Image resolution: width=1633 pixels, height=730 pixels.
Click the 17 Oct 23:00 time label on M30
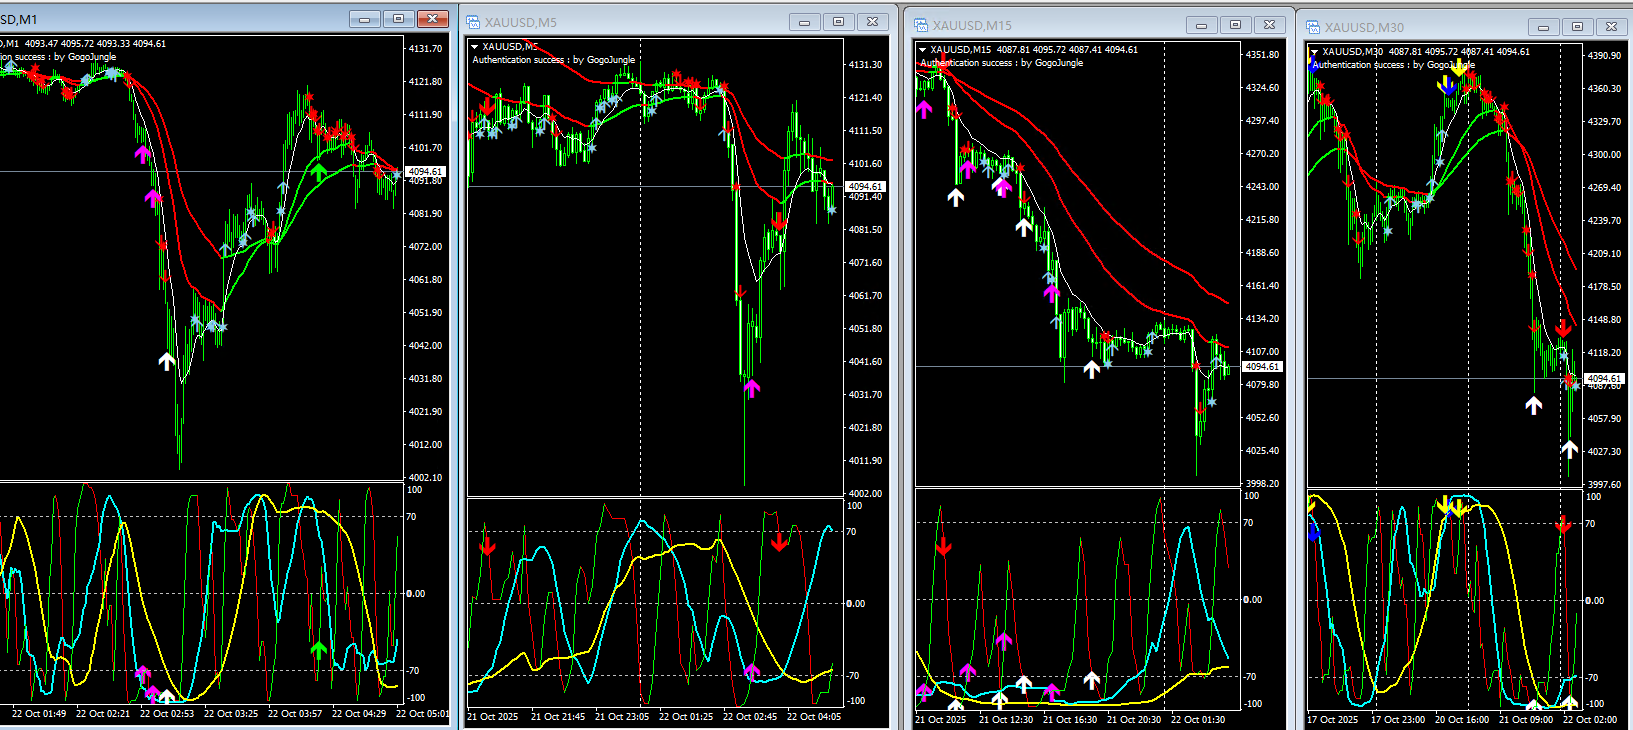click(x=1398, y=720)
